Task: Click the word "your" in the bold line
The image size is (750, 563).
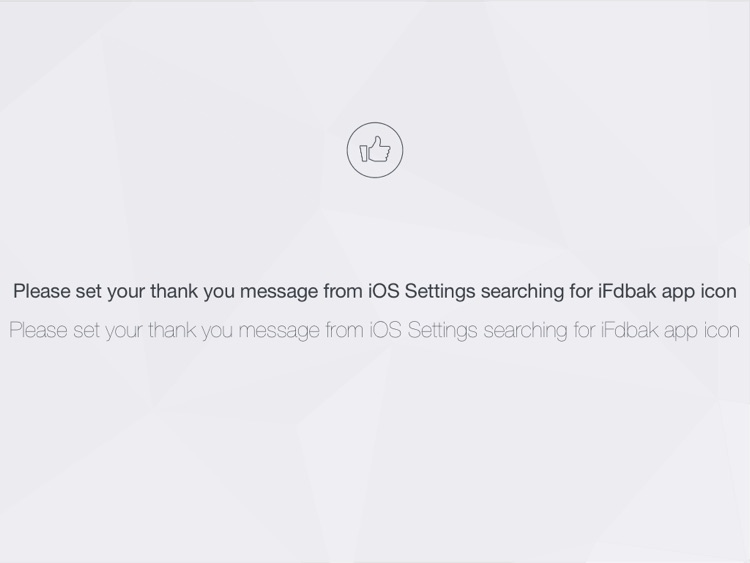Action: coord(125,291)
